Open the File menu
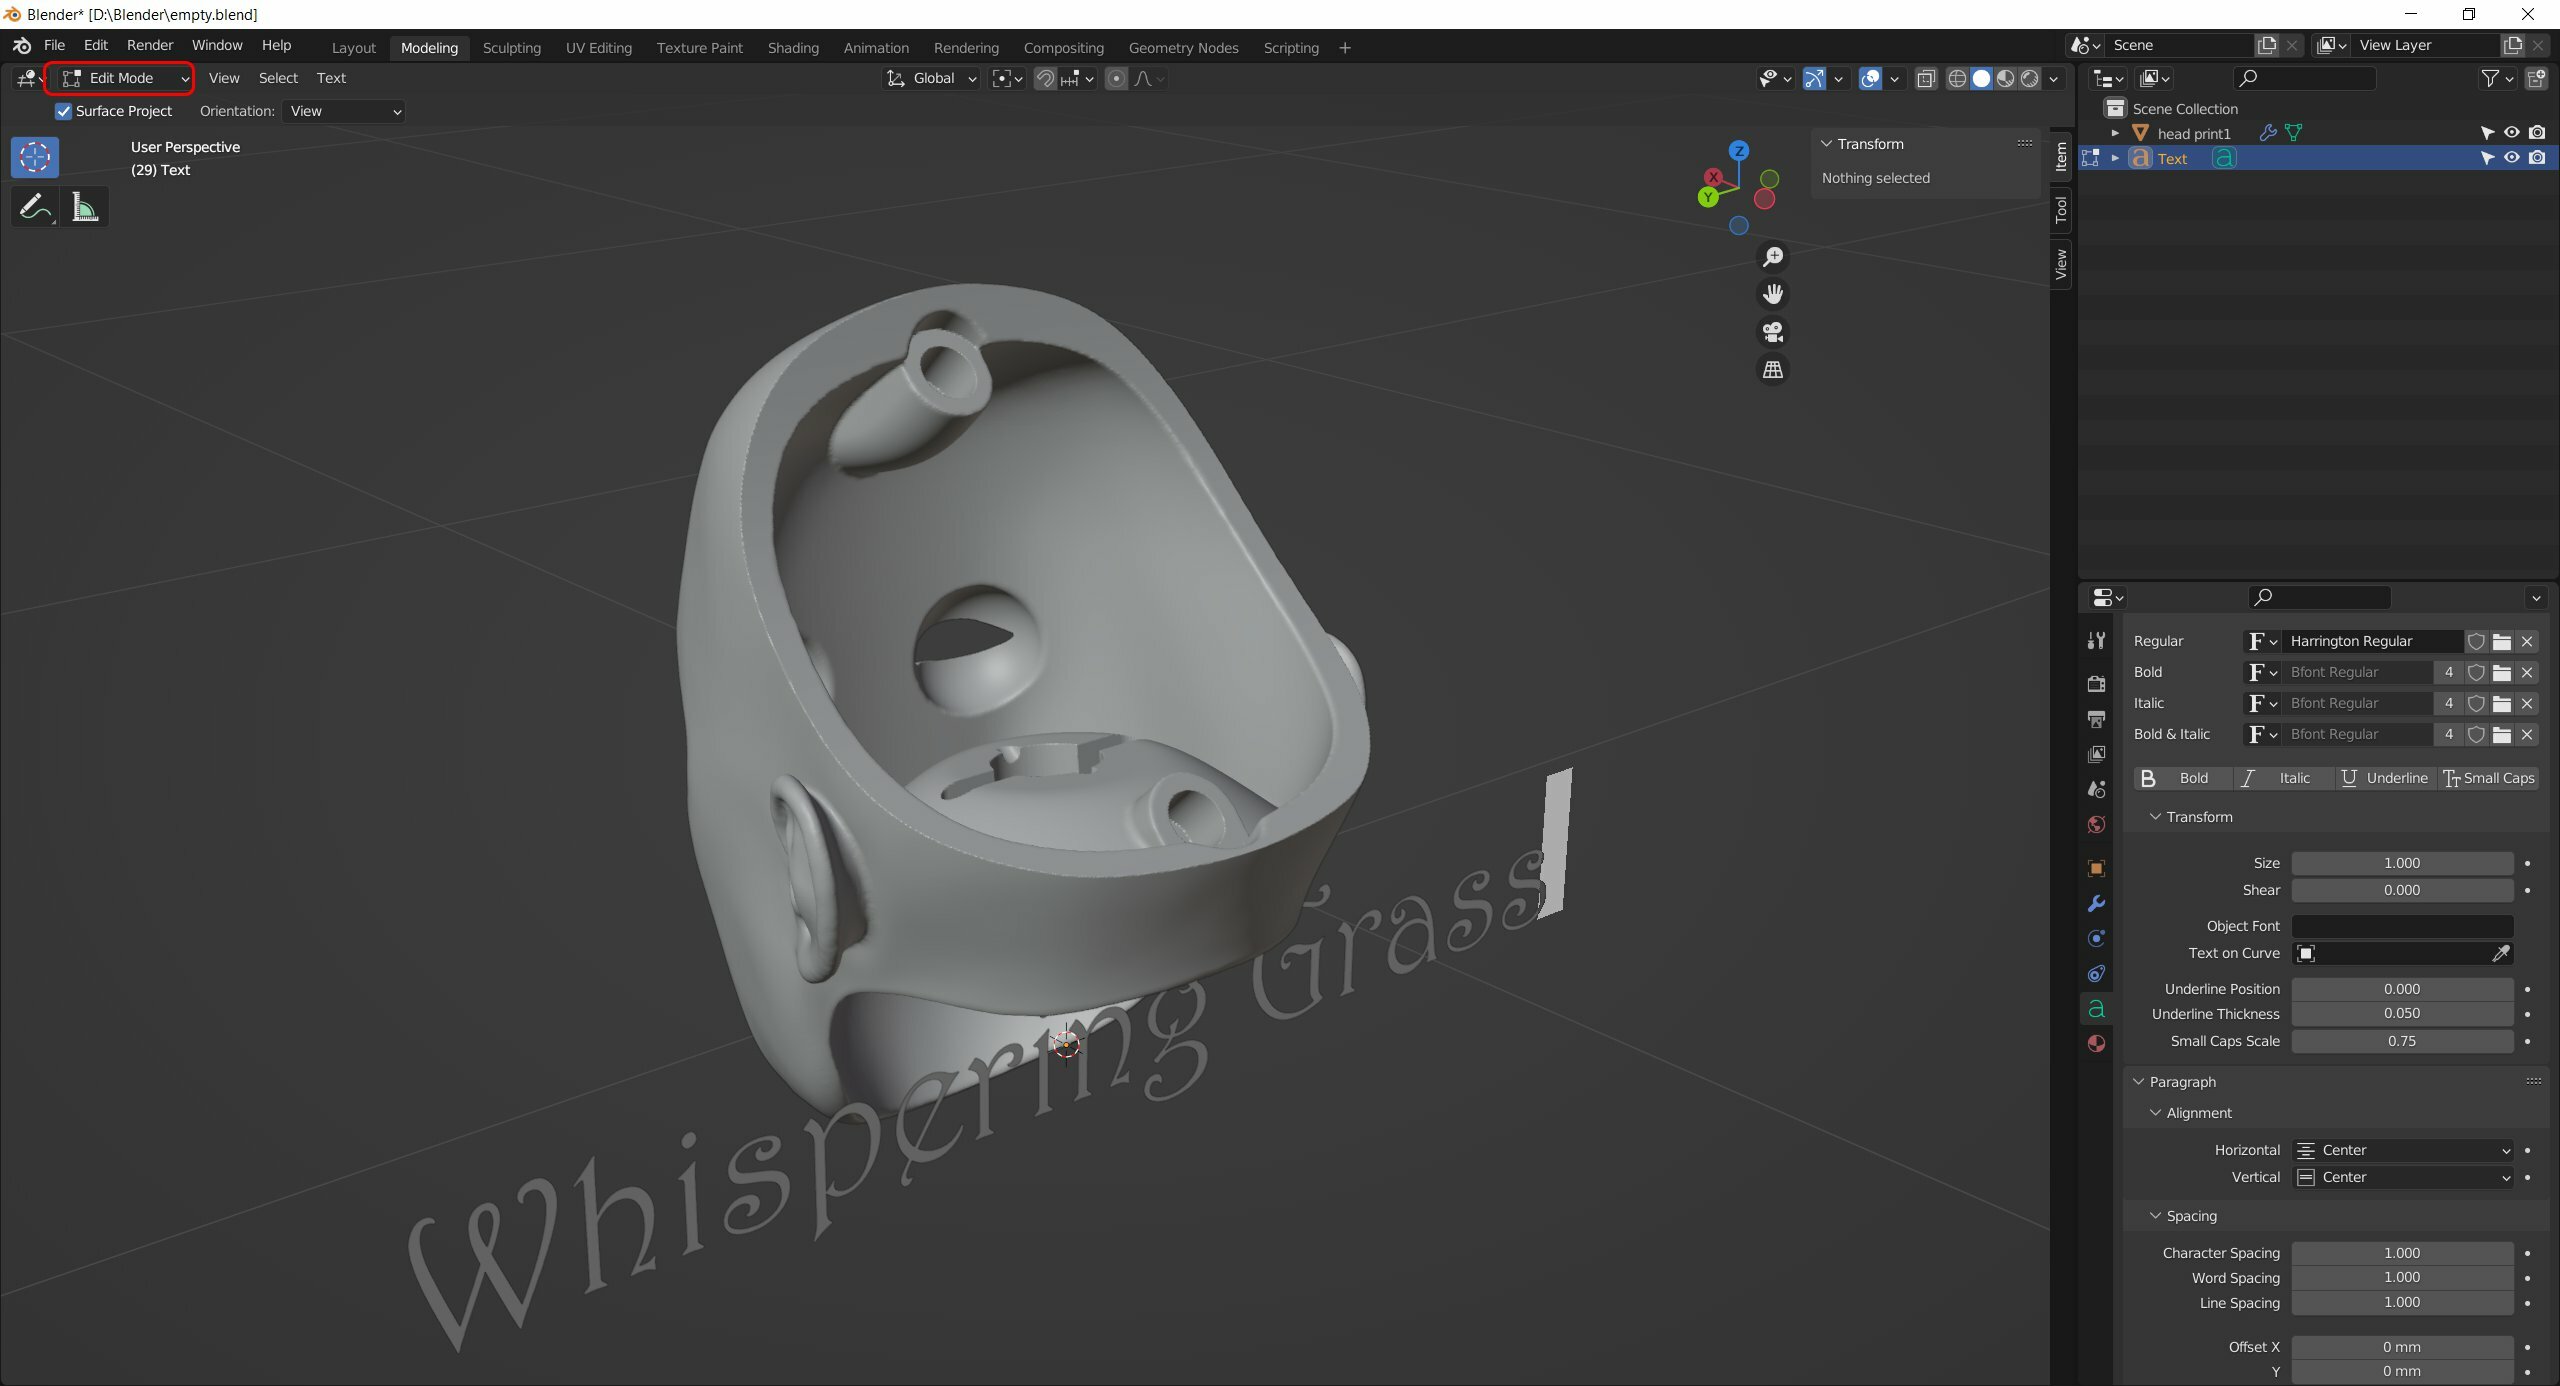Viewport: 2560px width, 1386px height. coord(54,45)
